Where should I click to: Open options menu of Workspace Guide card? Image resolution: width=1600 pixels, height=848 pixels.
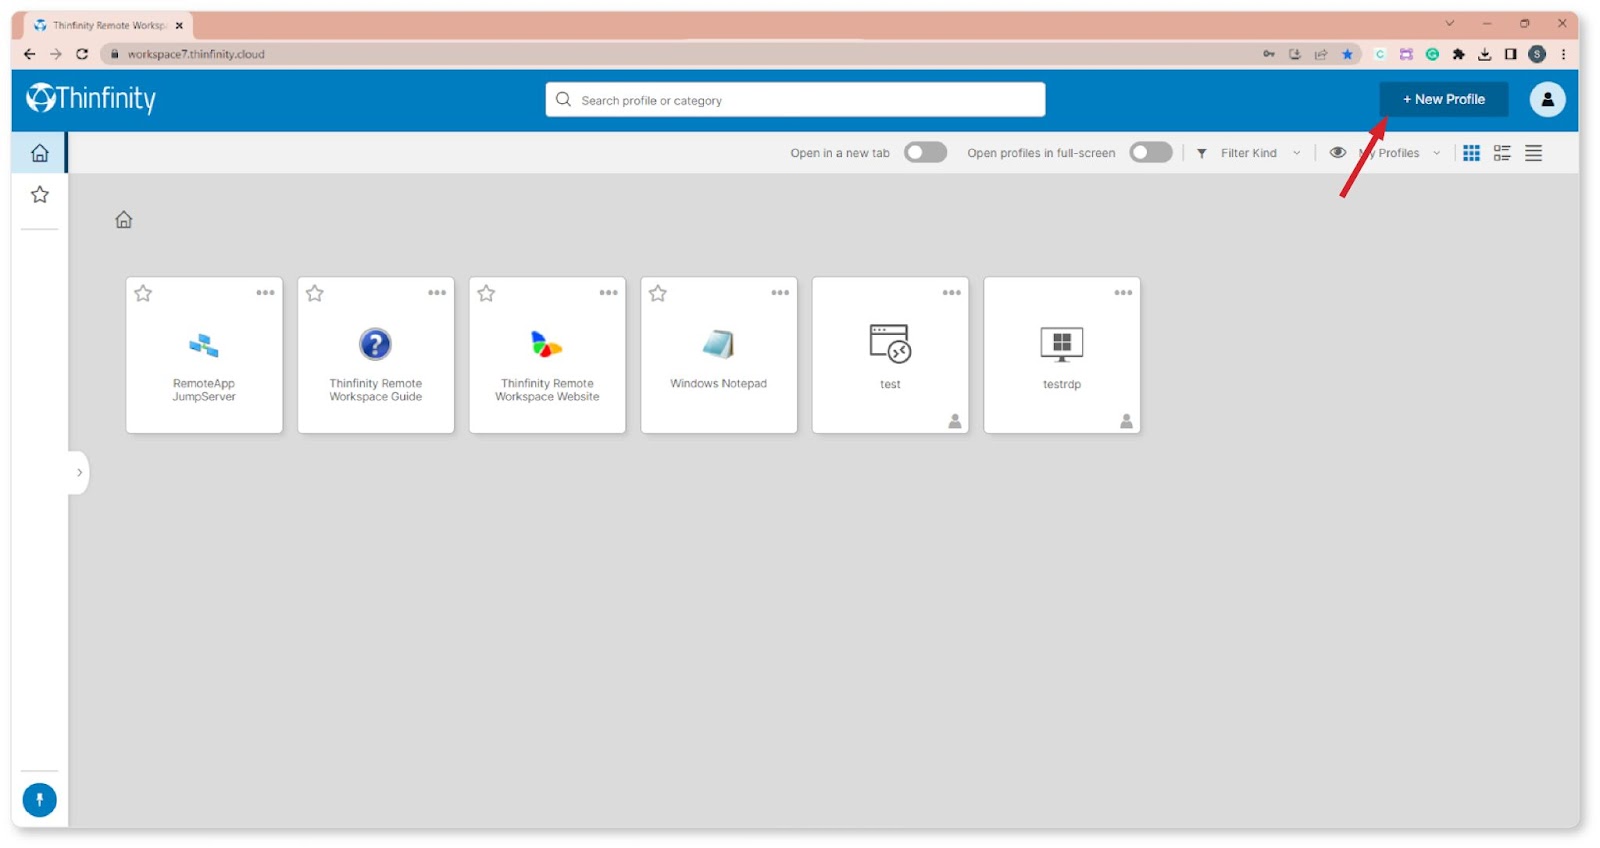tap(437, 293)
